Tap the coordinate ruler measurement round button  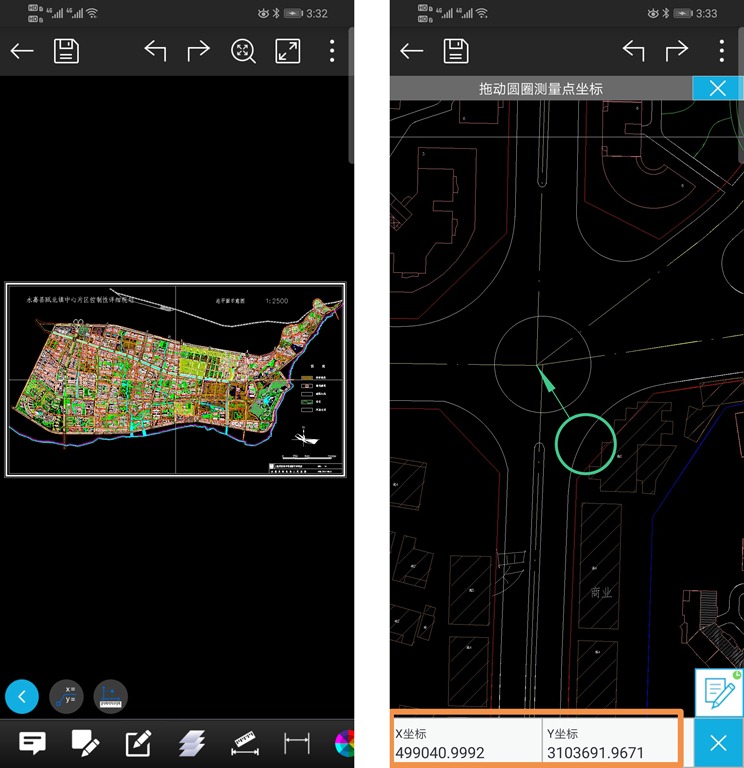click(x=111, y=695)
